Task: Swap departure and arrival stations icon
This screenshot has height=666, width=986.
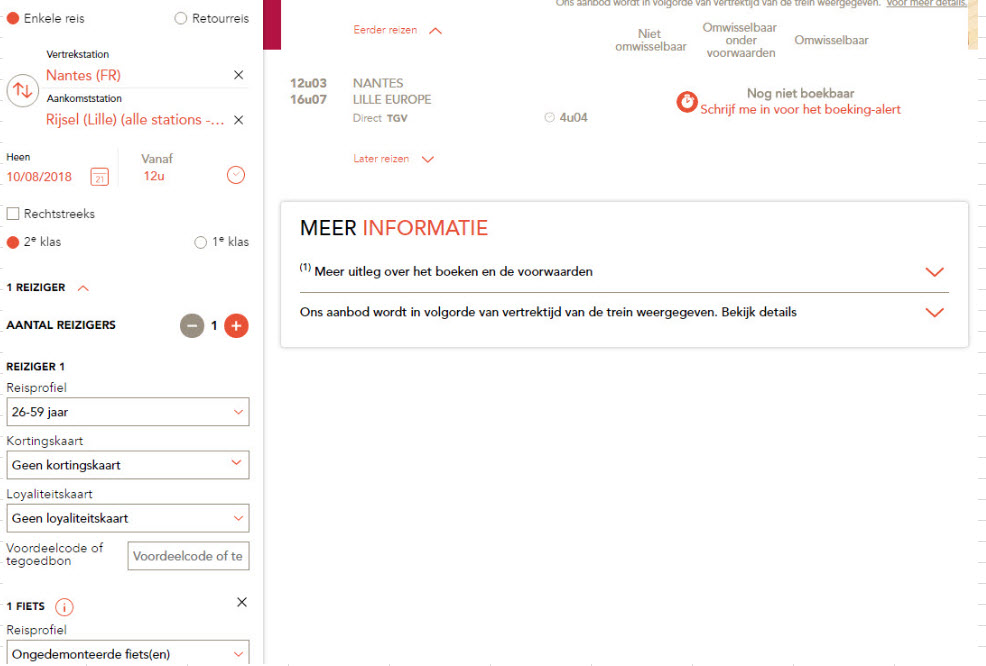Action: (x=22, y=90)
